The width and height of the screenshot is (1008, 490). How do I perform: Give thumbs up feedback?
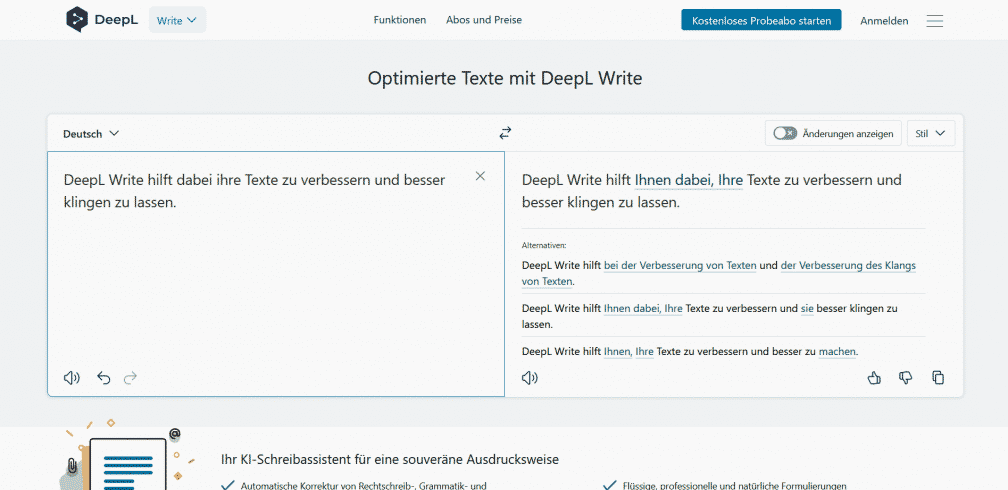coord(874,378)
